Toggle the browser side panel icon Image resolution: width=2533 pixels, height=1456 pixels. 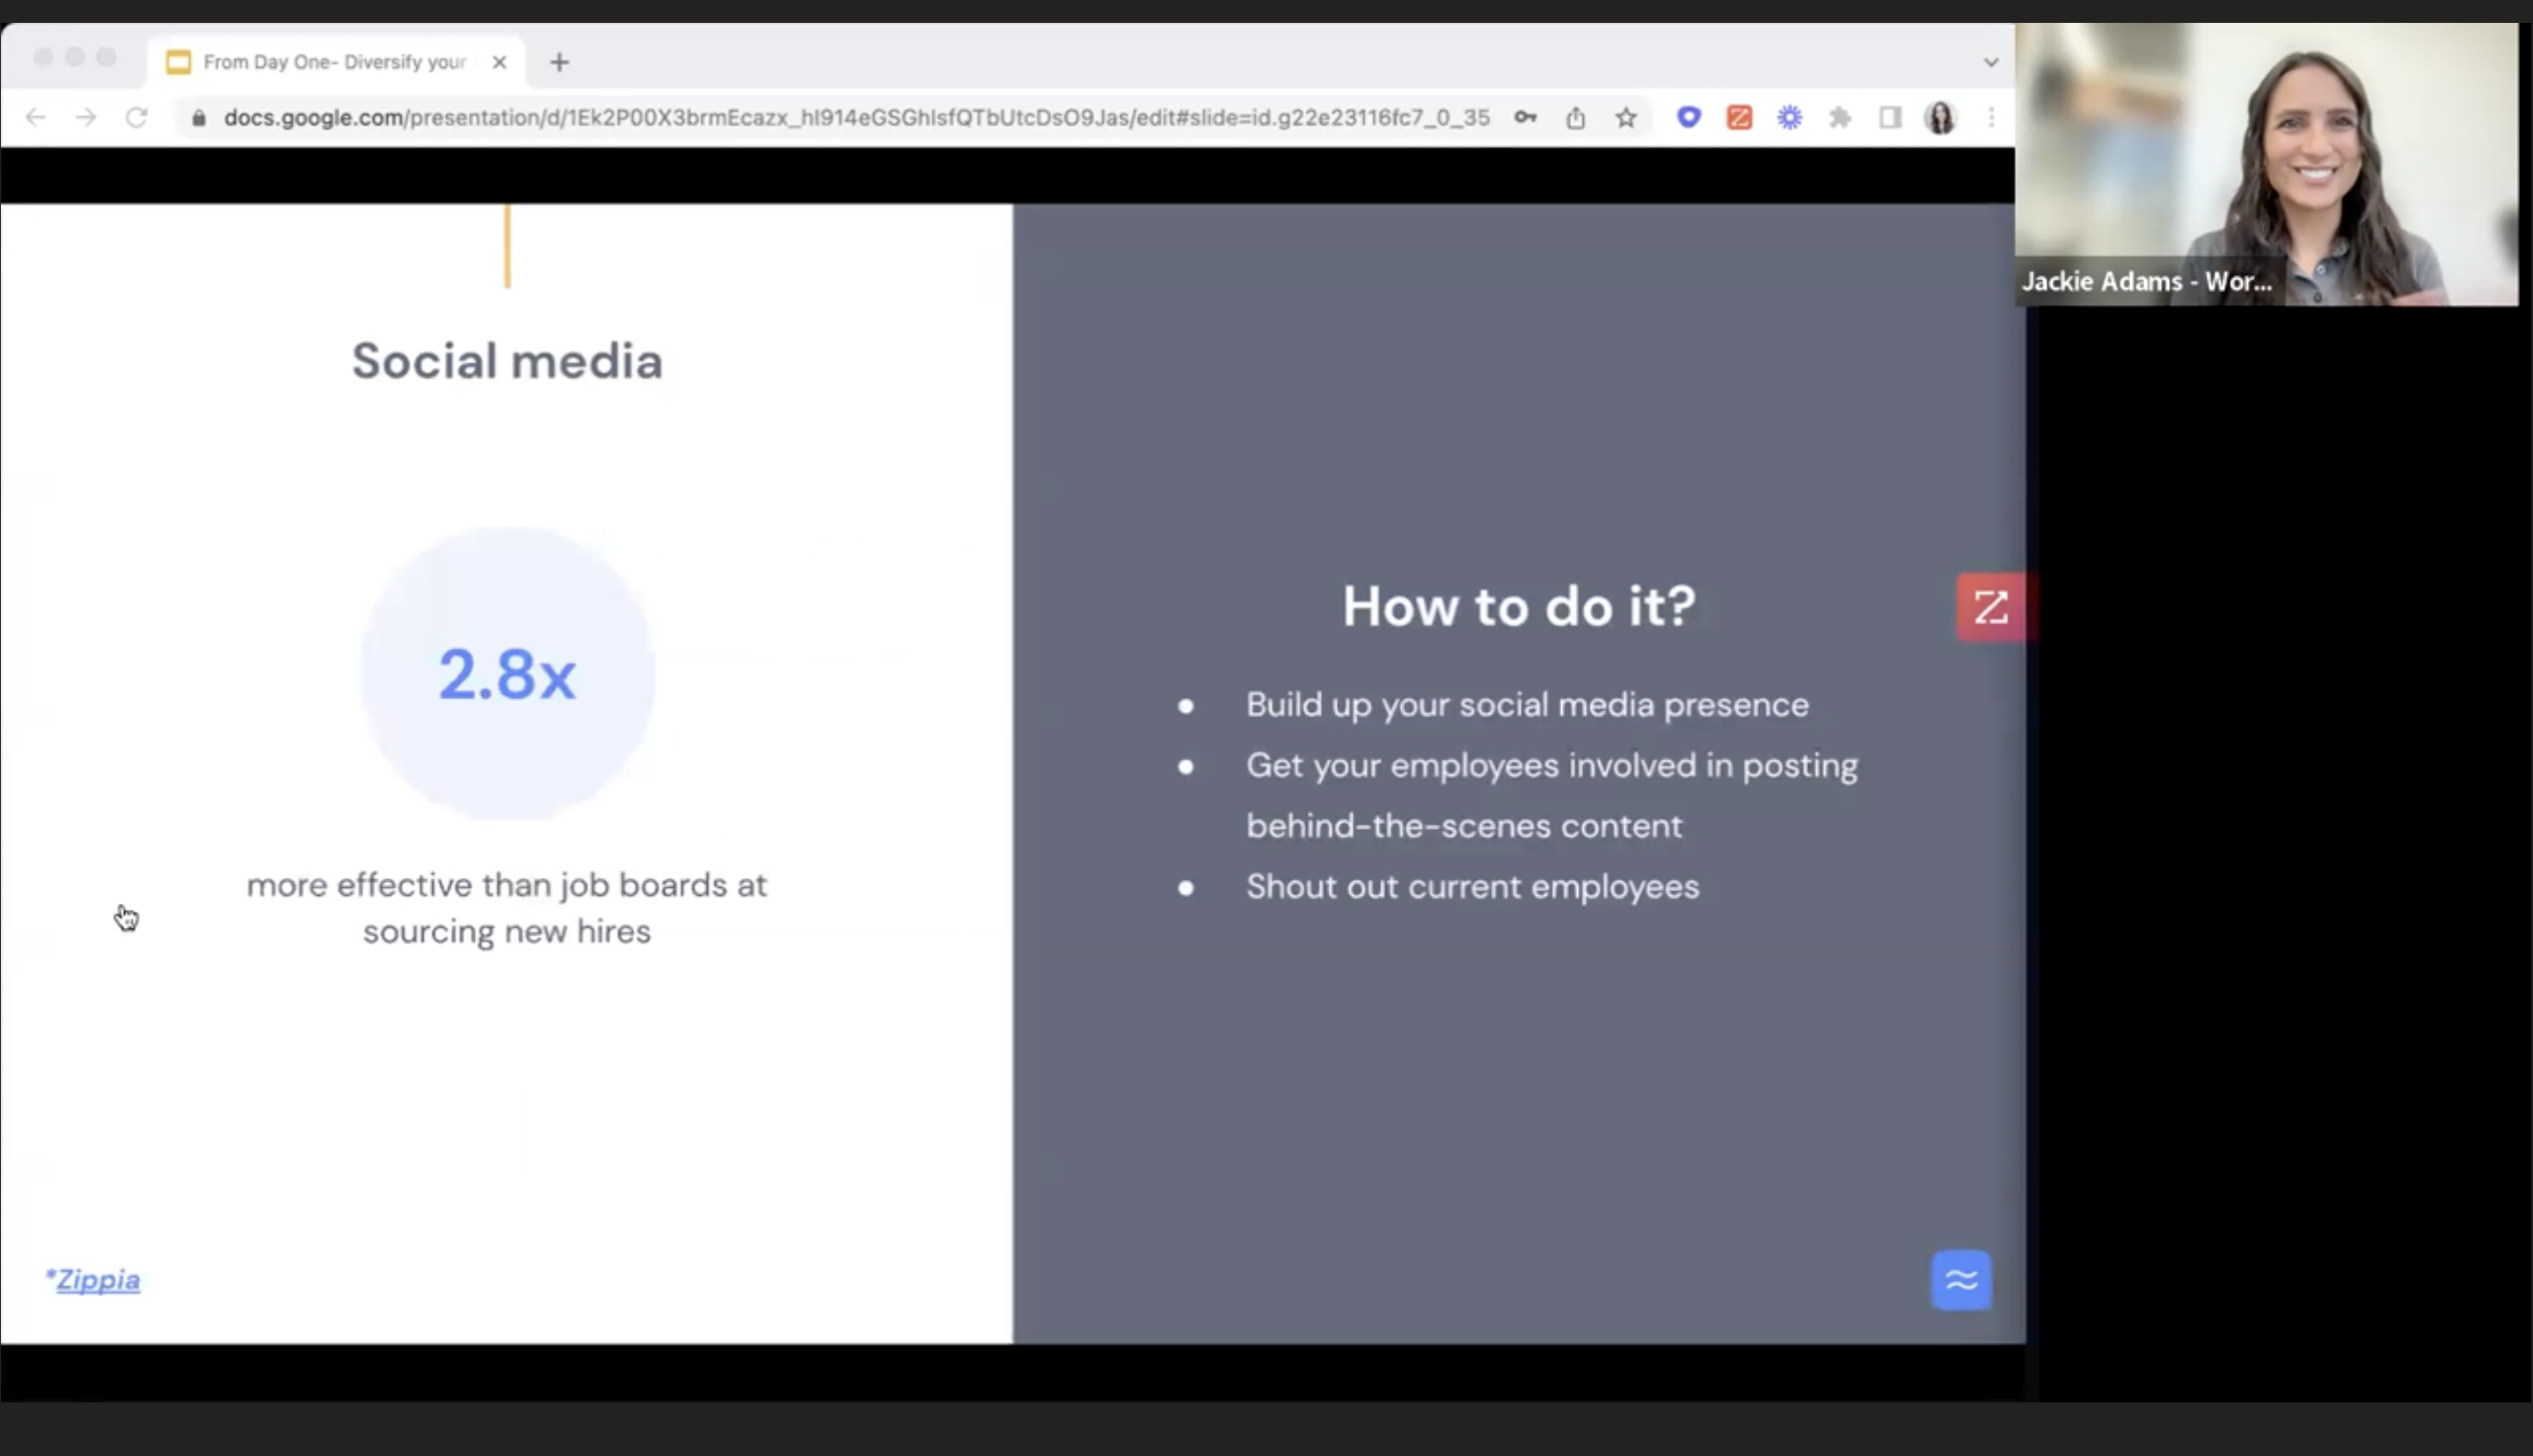coord(1890,118)
